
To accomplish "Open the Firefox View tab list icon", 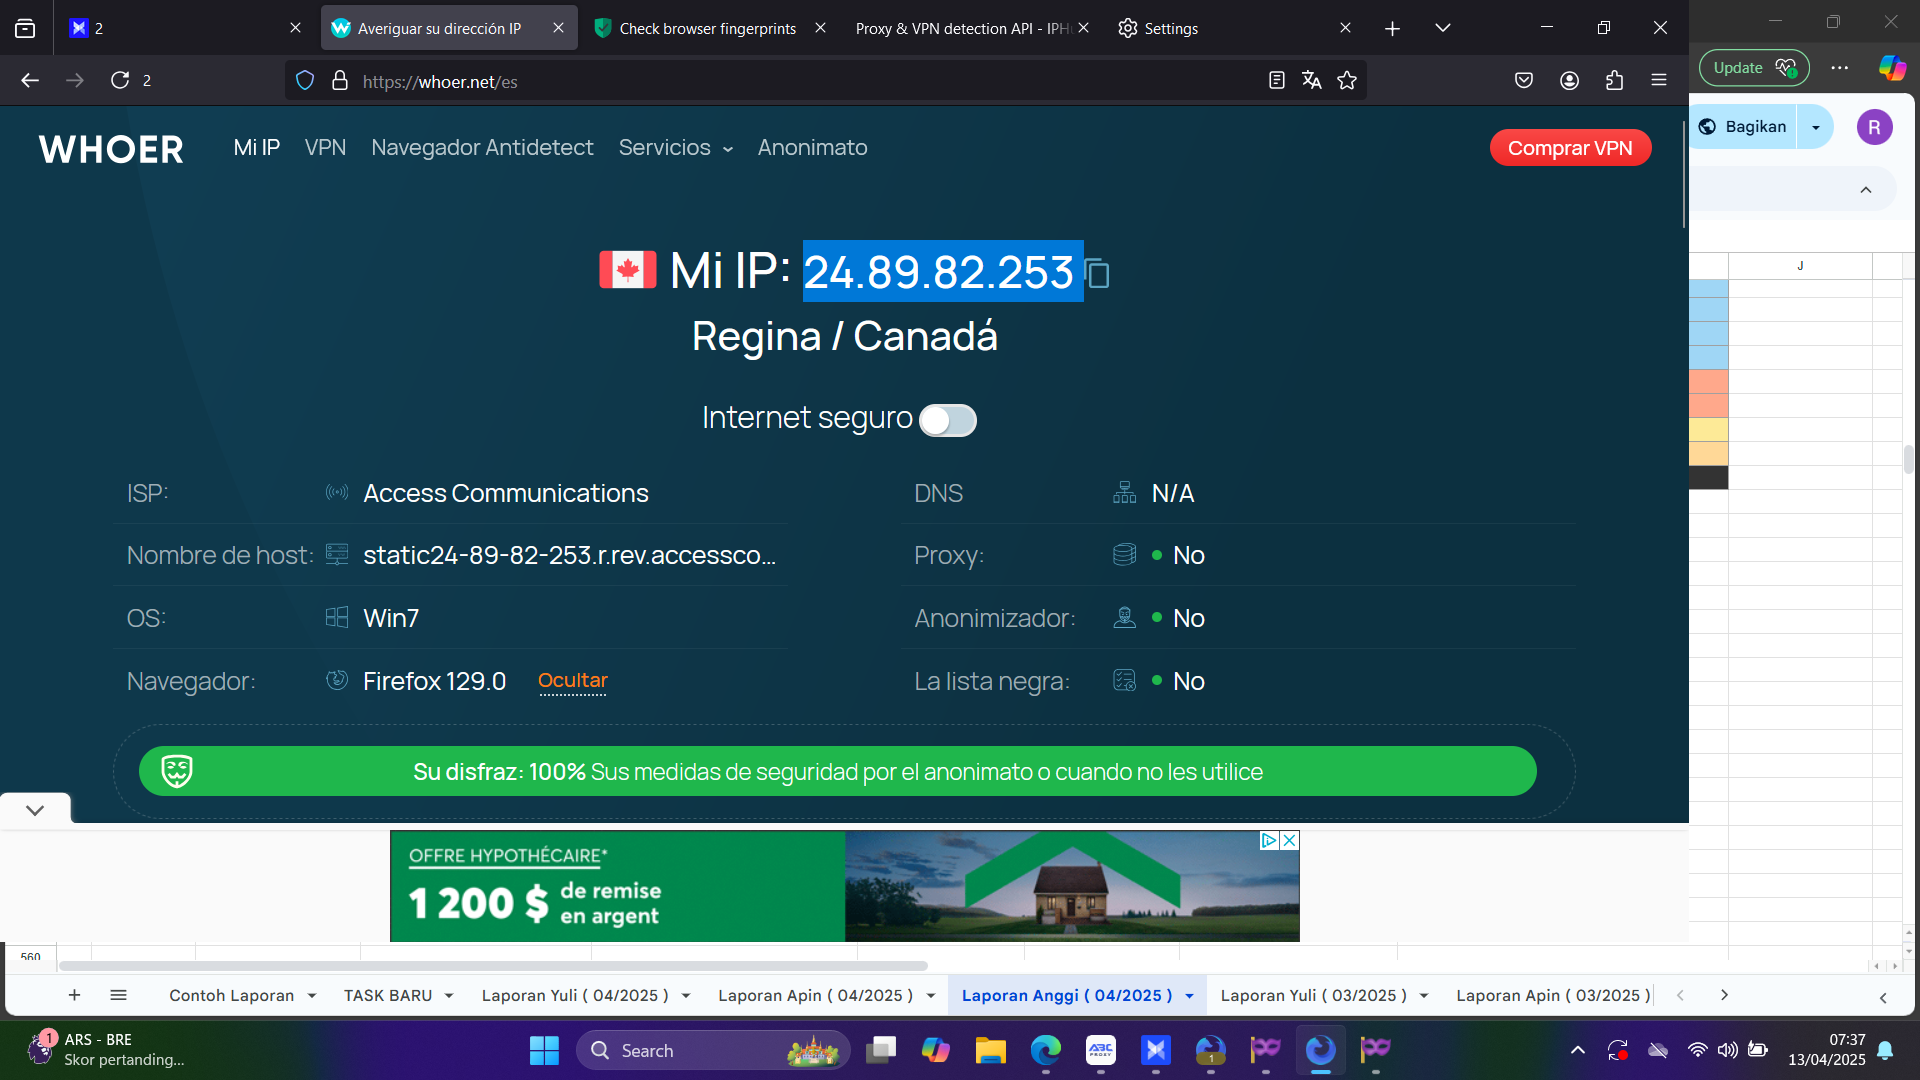I will pos(25,28).
